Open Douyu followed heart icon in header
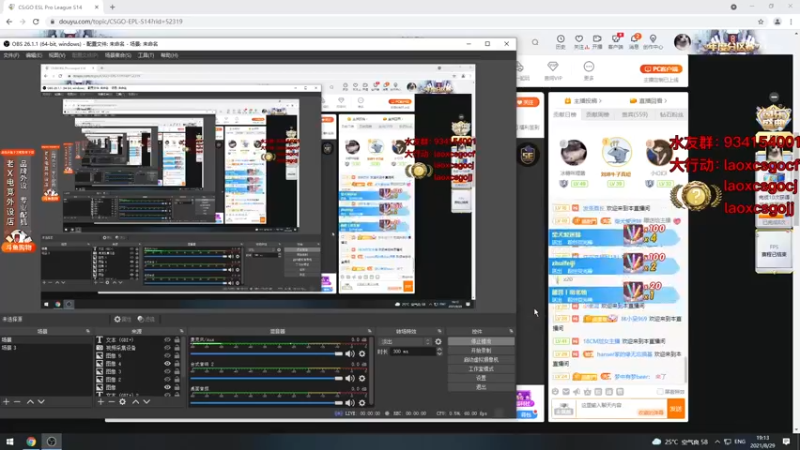Screen dimensions: 800x450 tap(579, 39)
